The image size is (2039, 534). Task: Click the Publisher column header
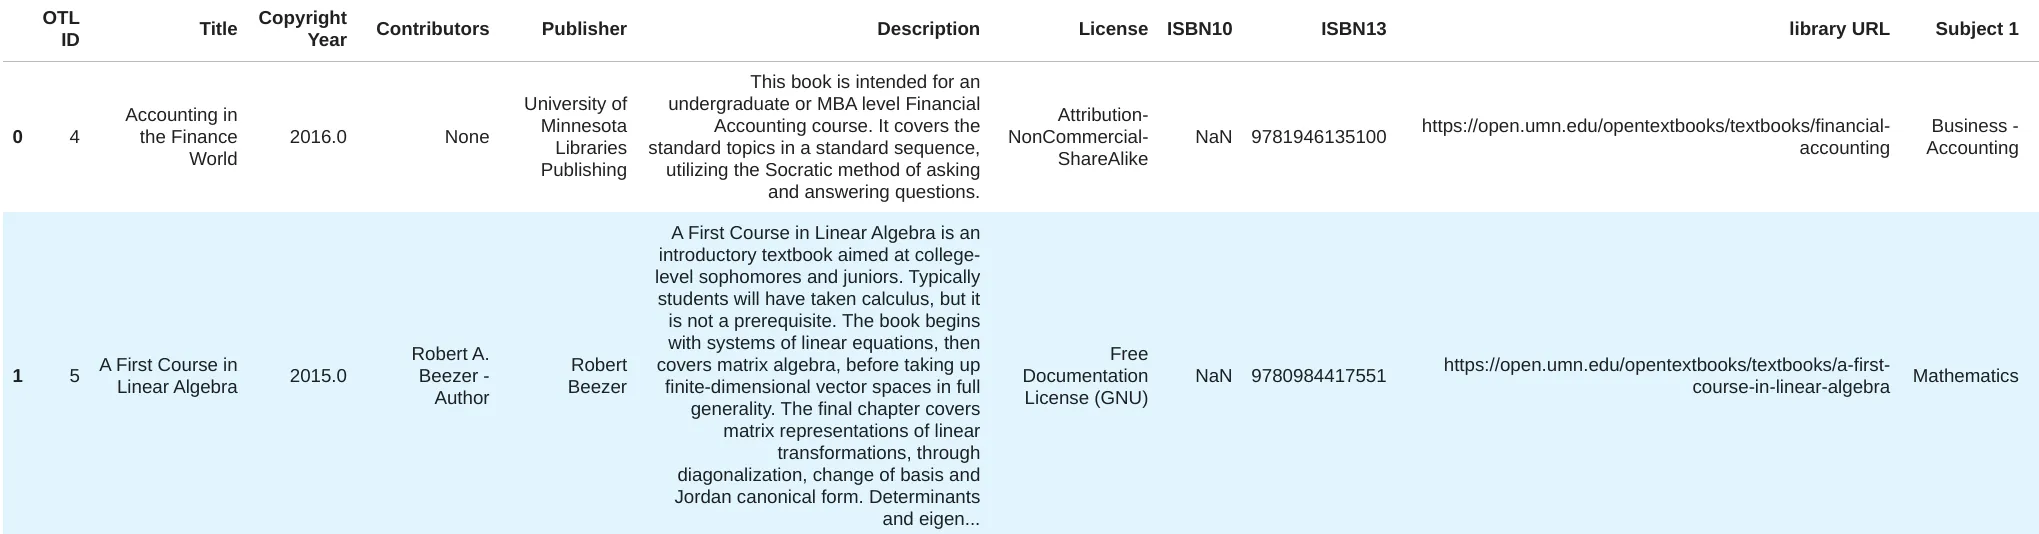[x=584, y=29]
